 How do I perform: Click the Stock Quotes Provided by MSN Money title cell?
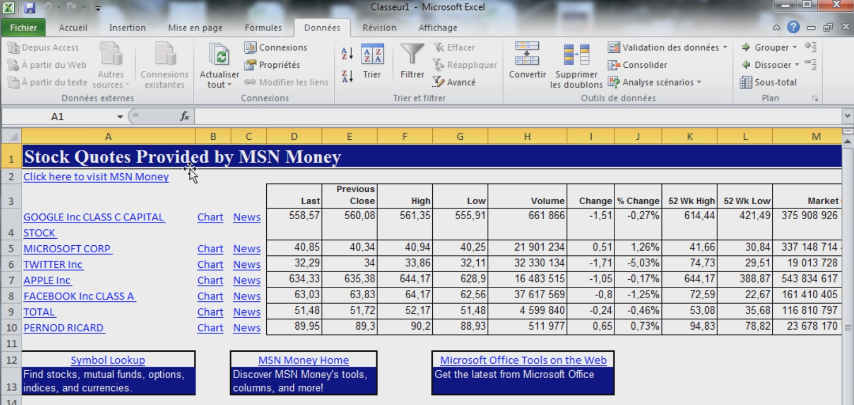[432, 157]
